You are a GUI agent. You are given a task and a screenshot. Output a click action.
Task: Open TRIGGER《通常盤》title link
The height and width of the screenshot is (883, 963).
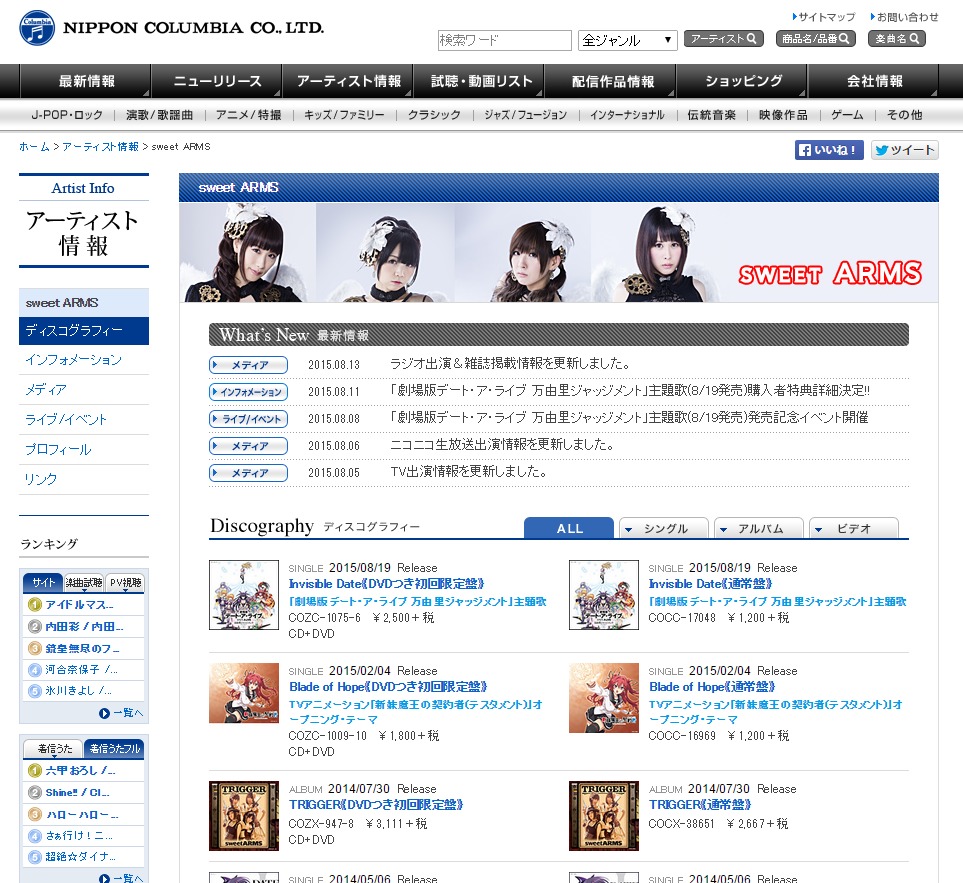pos(700,804)
